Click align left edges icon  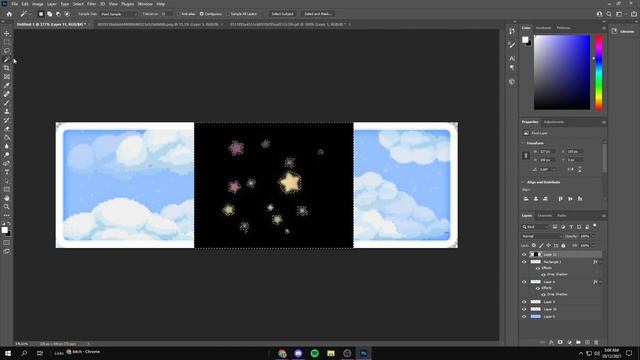pyautogui.click(x=526, y=199)
